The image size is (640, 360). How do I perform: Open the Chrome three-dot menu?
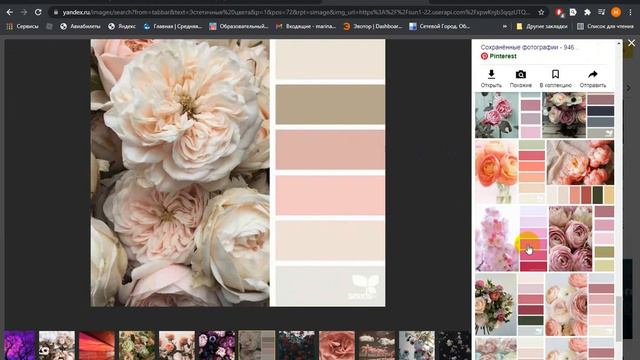point(631,12)
